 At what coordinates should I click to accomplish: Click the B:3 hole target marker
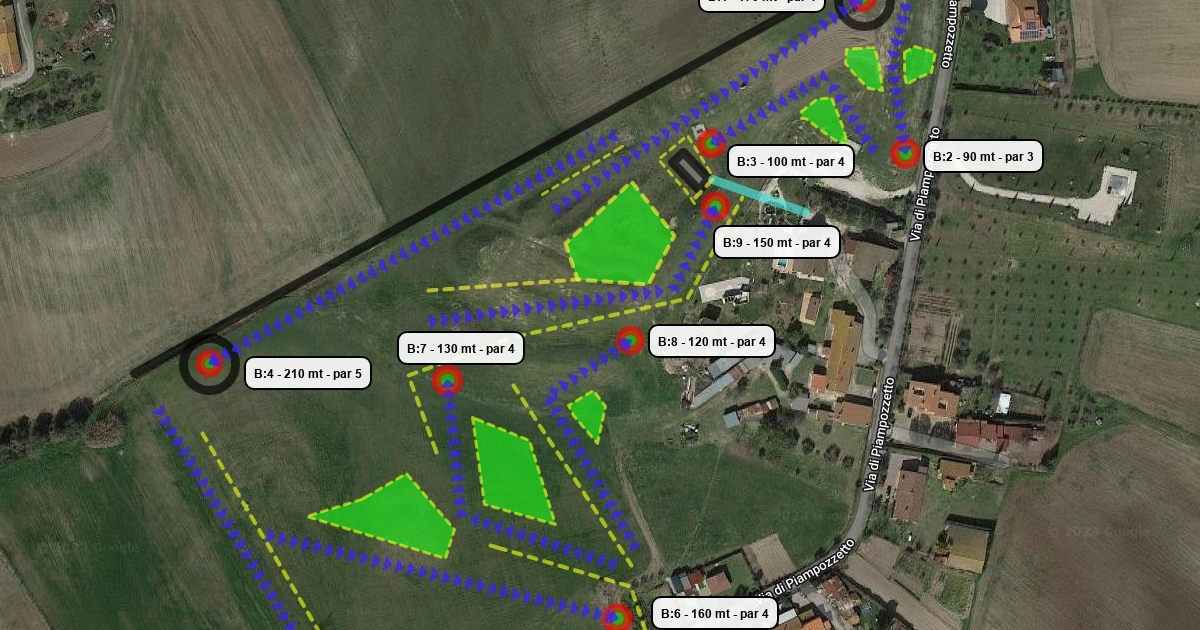(x=711, y=144)
